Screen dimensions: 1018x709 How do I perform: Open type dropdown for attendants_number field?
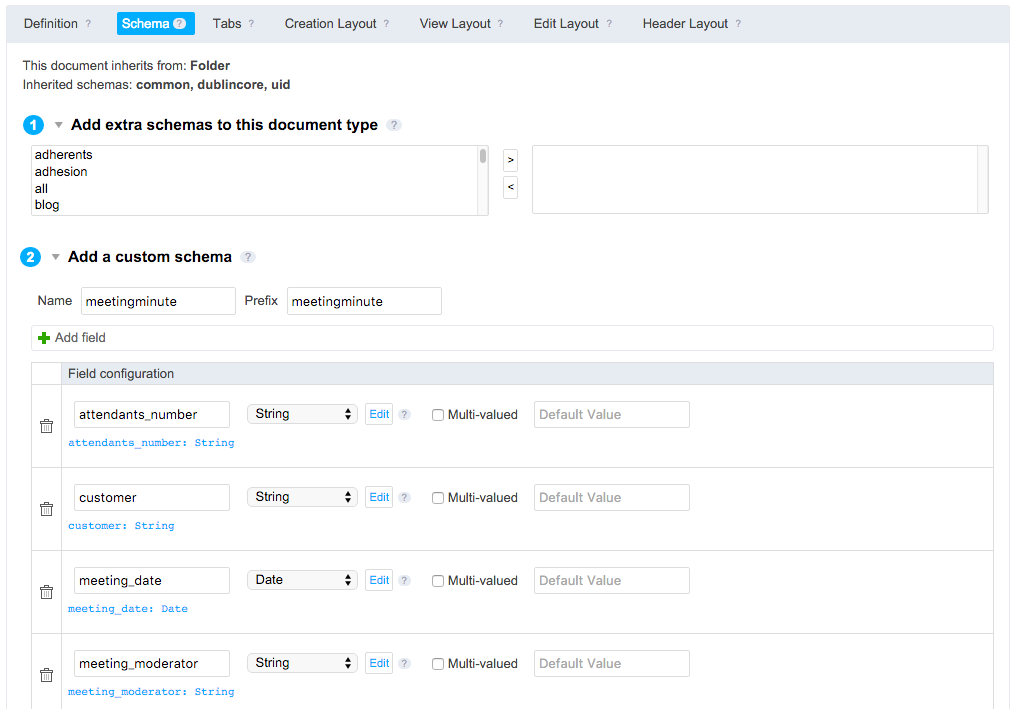coord(302,414)
